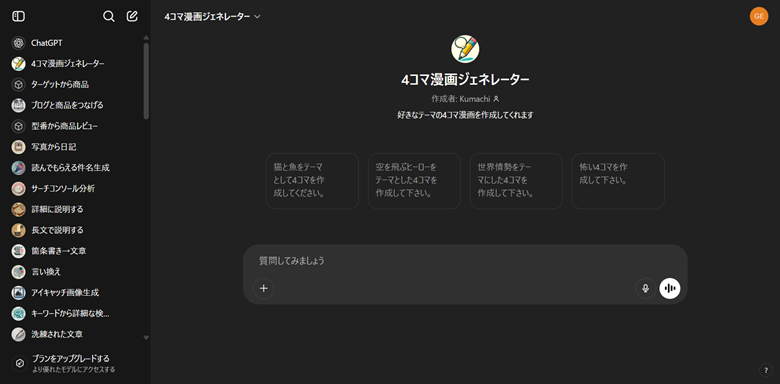Click the icon beside アイキャッチ画像生成
This screenshot has width=780, height=384.
18,292
